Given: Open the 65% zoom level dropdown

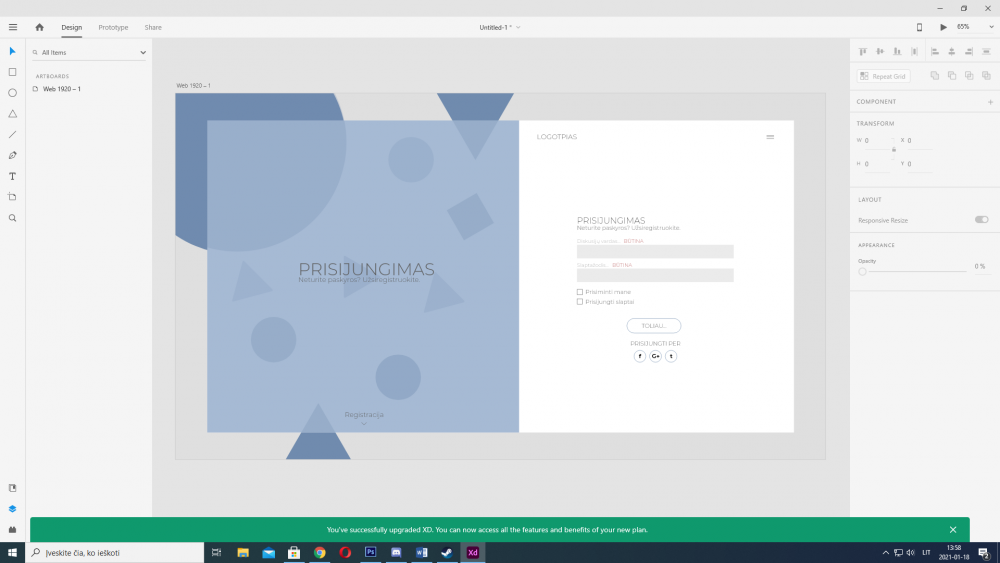Looking at the screenshot, I should coord(968,27).
